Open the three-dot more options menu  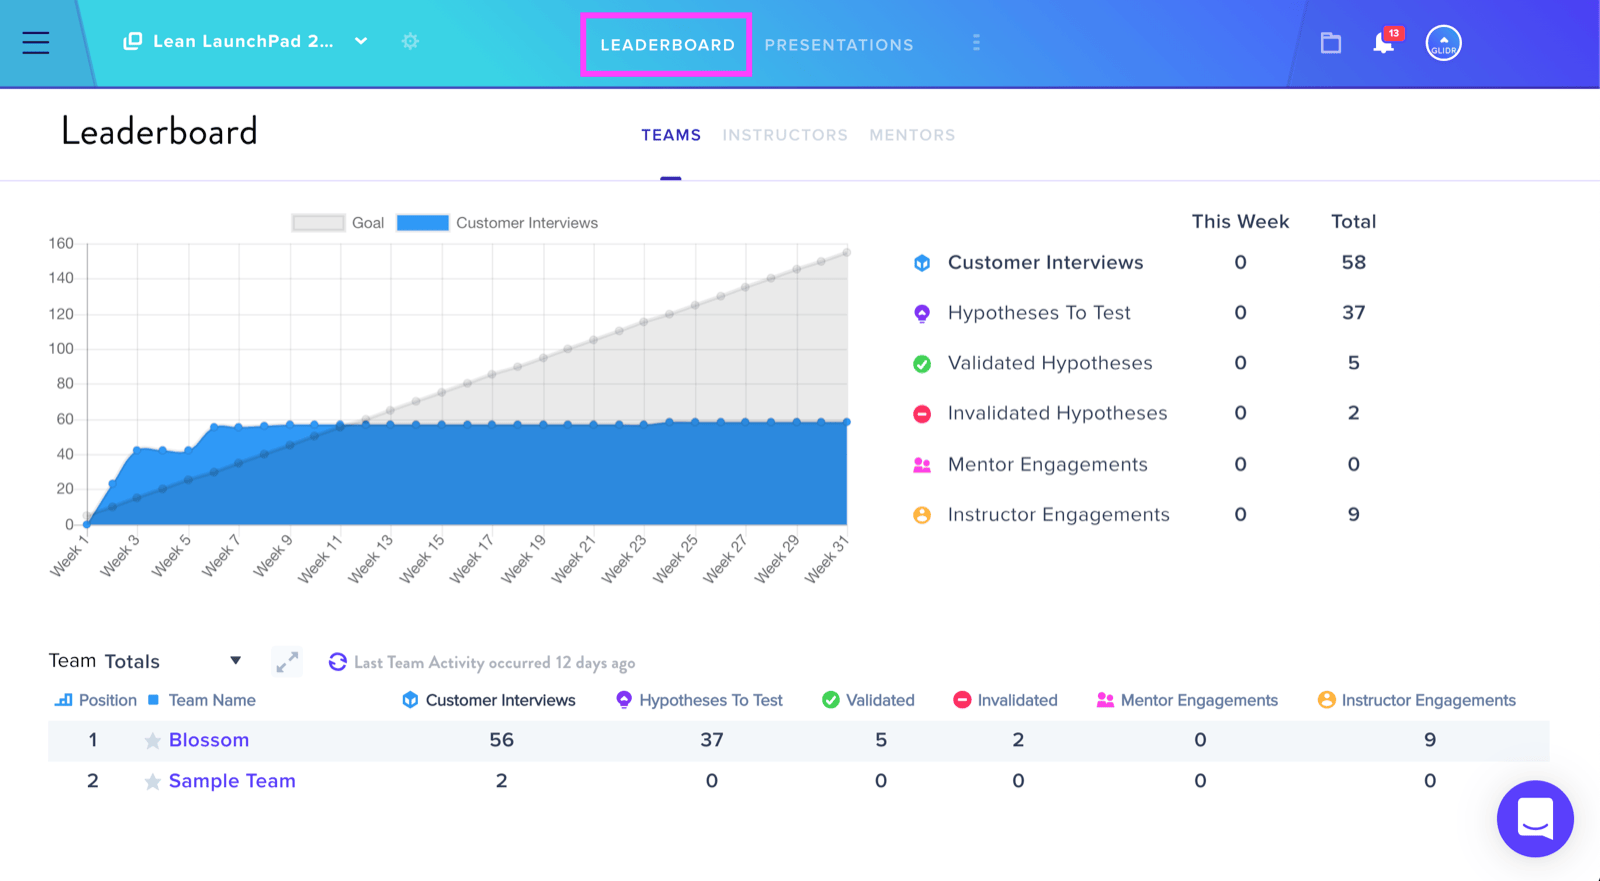click(976, 43)
